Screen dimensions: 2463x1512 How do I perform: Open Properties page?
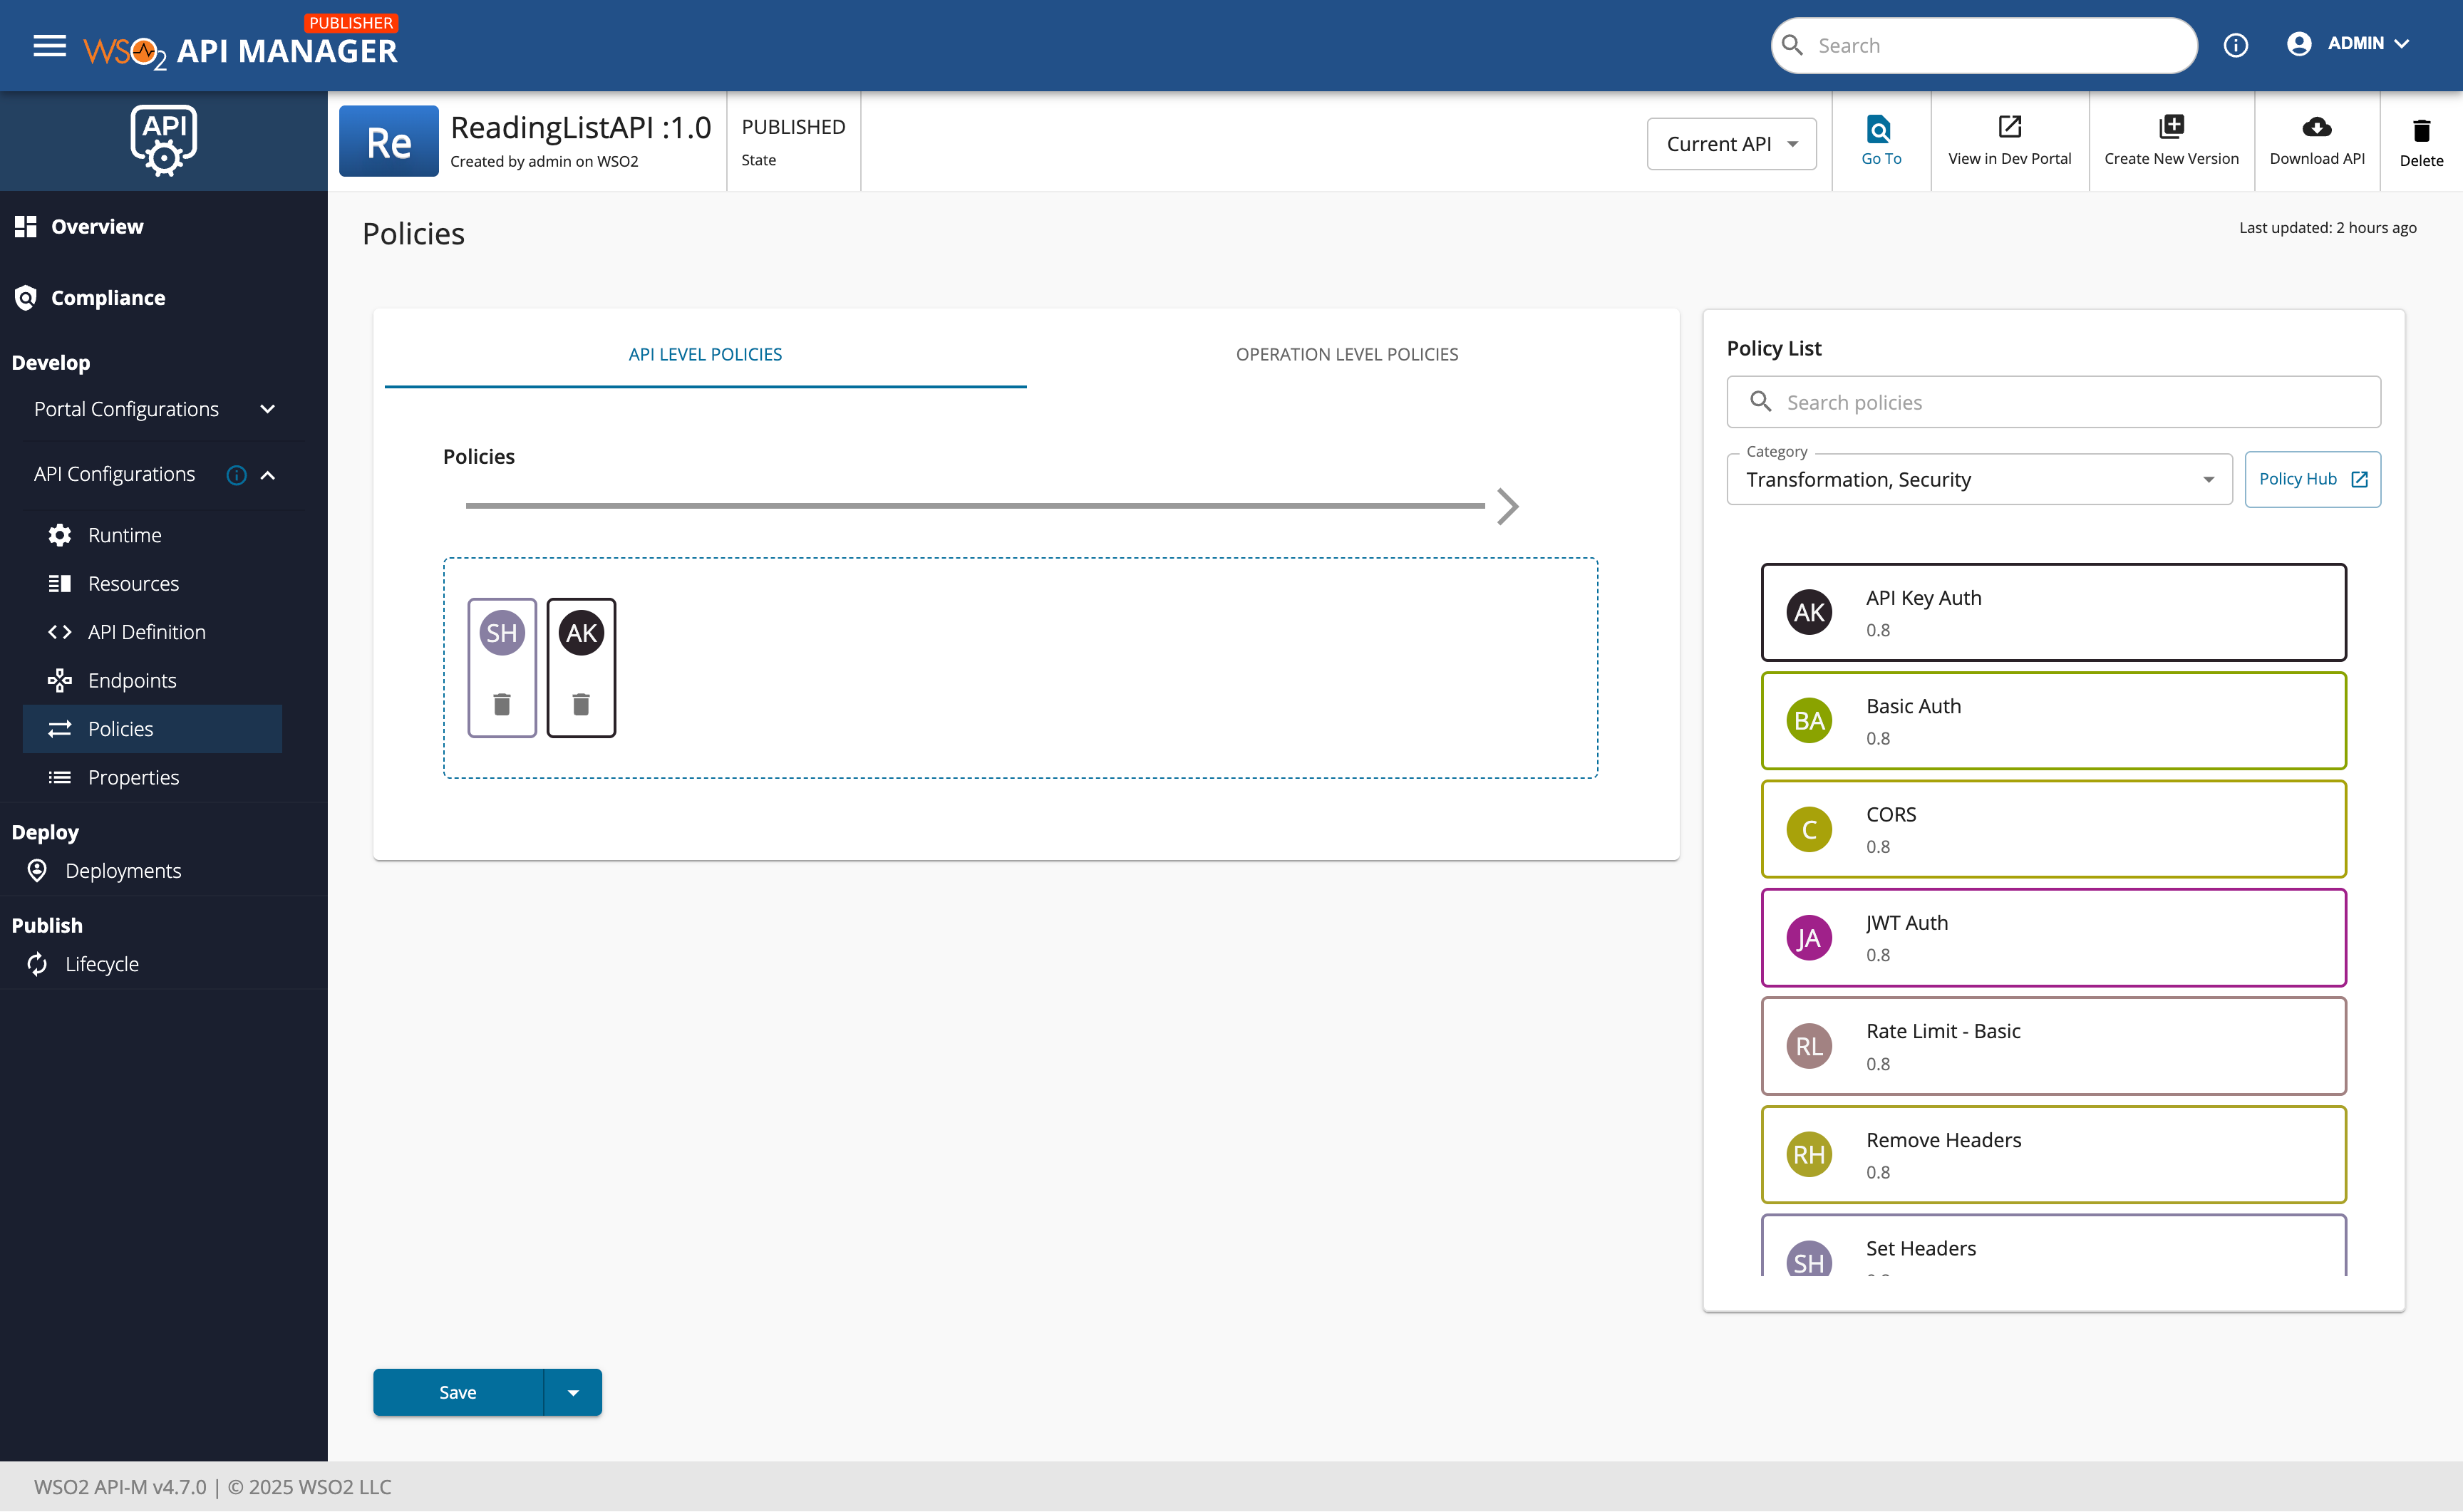(x=152, y=777)
